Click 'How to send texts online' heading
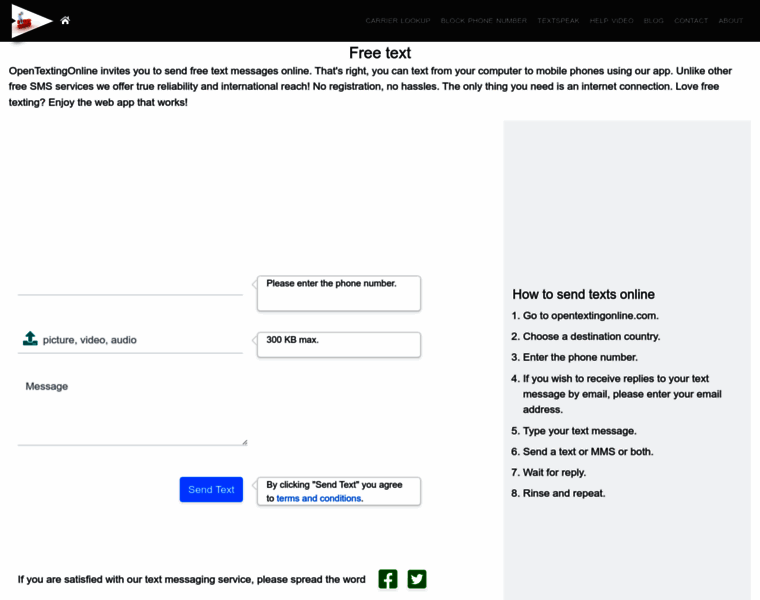Image resolution: width=760 pixels, height=600 pixels. [584, 295]
